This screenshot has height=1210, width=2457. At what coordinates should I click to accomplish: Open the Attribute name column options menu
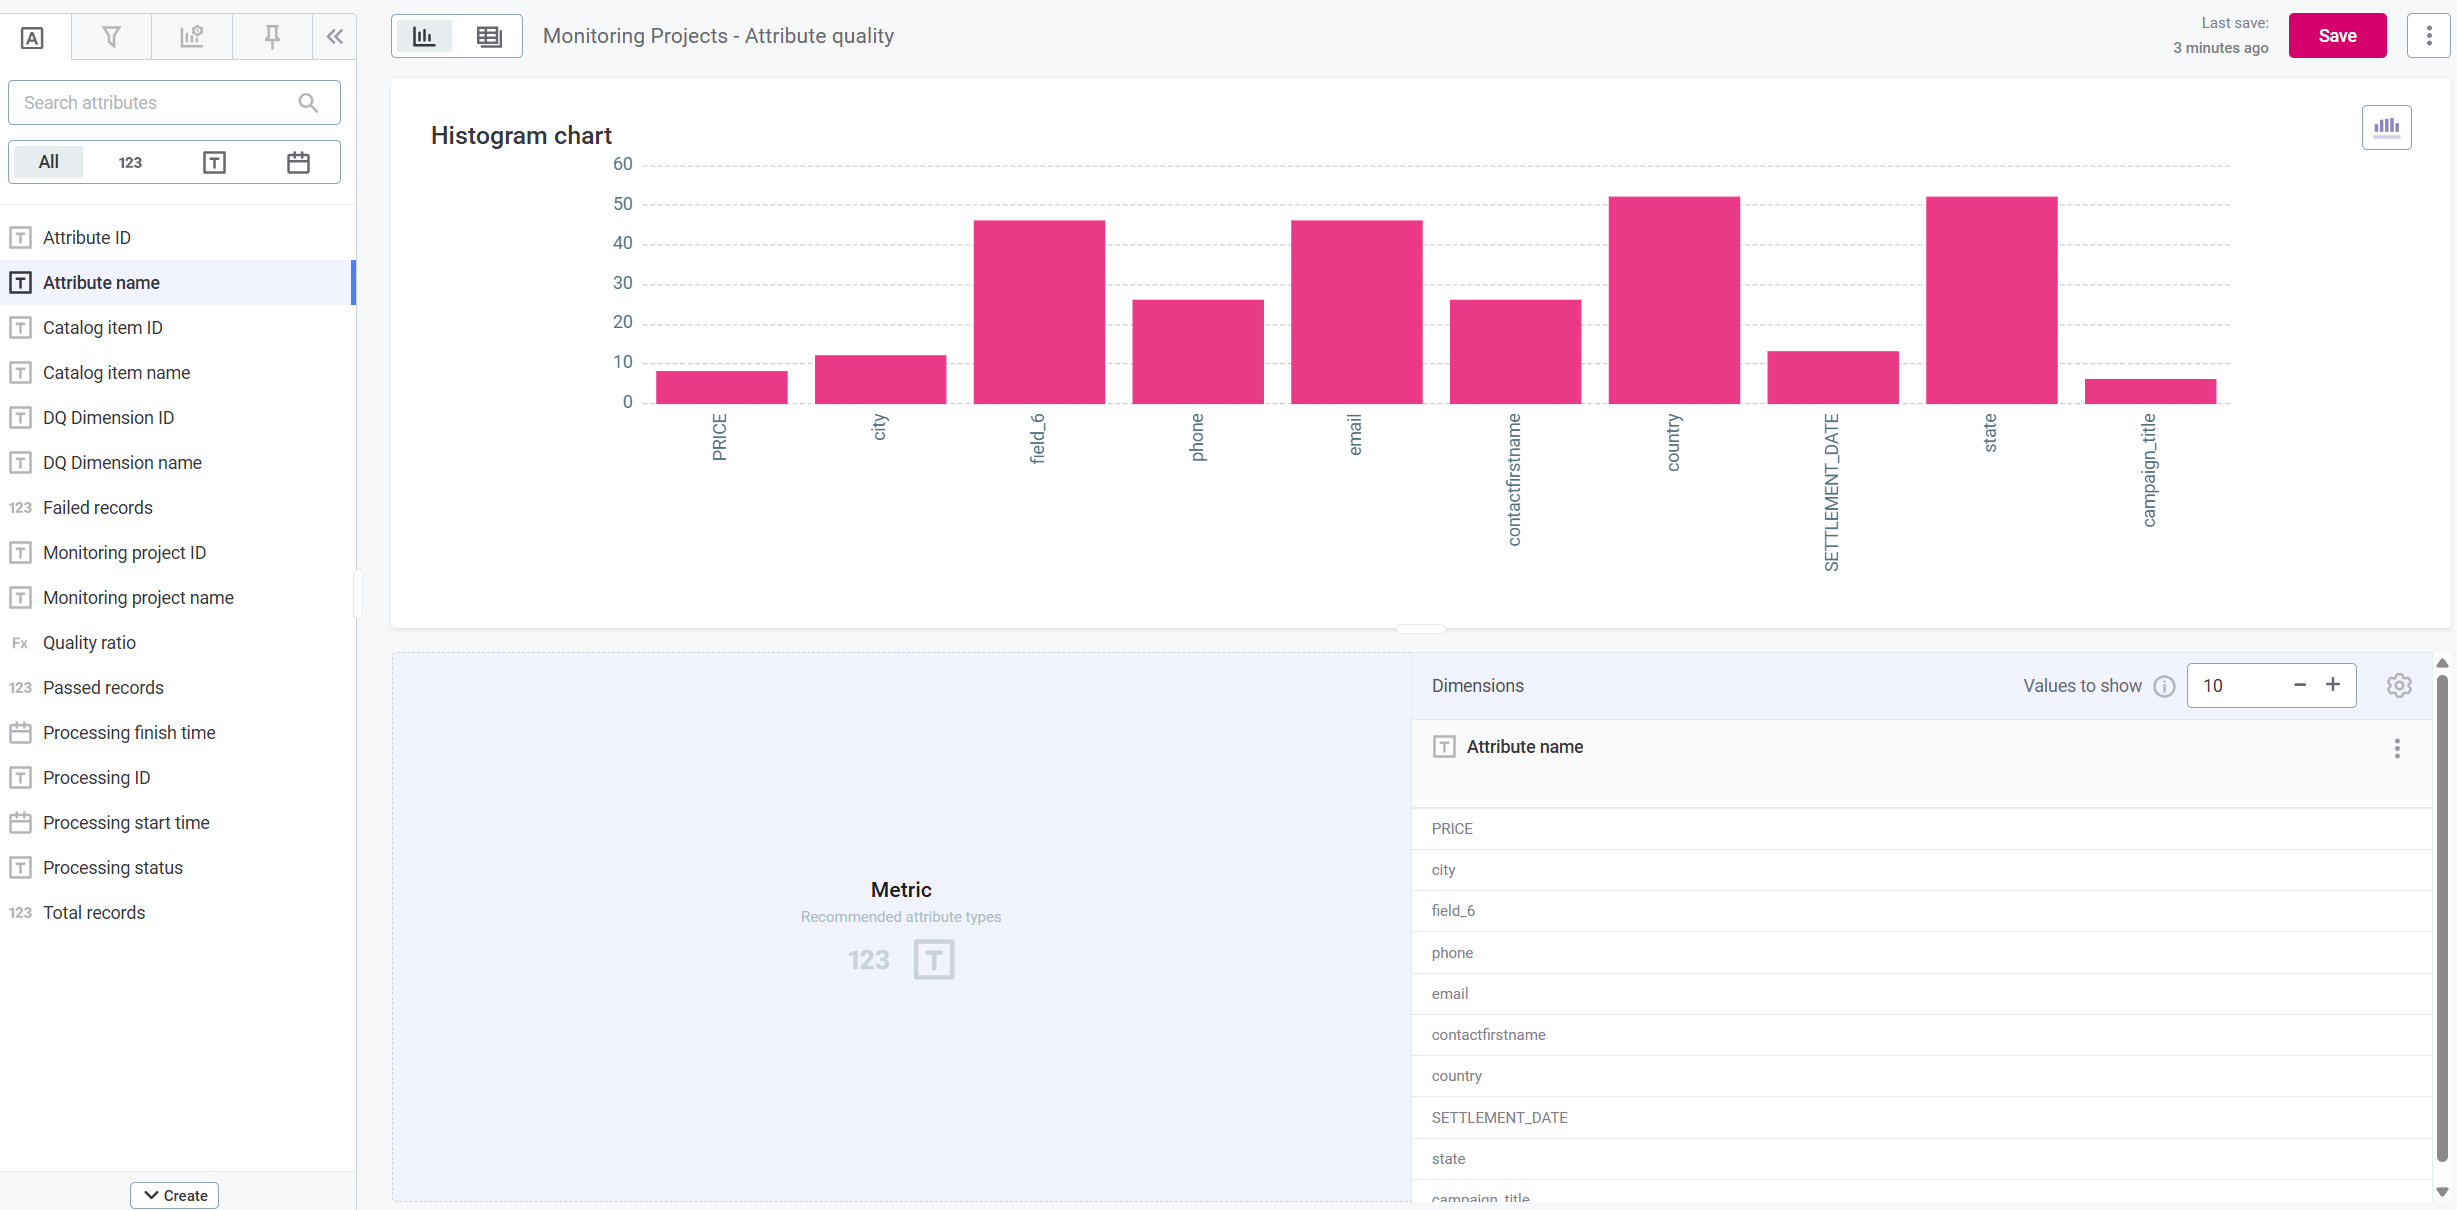(x=2397, y=748)
